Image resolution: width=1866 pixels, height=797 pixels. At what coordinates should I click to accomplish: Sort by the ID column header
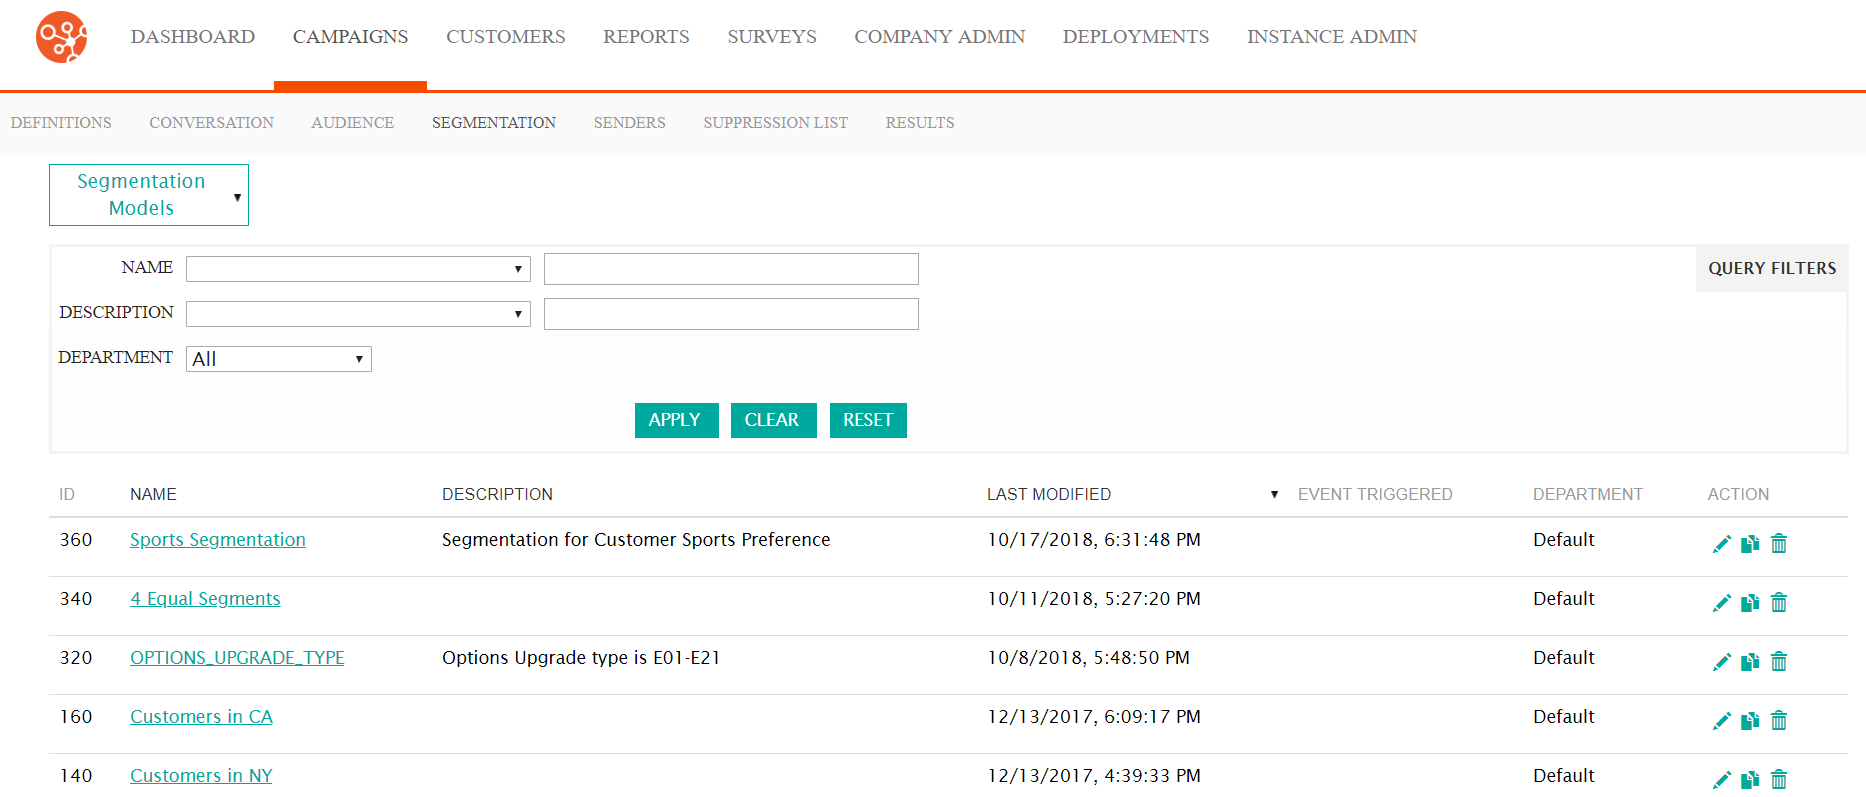tap(67, 495)
